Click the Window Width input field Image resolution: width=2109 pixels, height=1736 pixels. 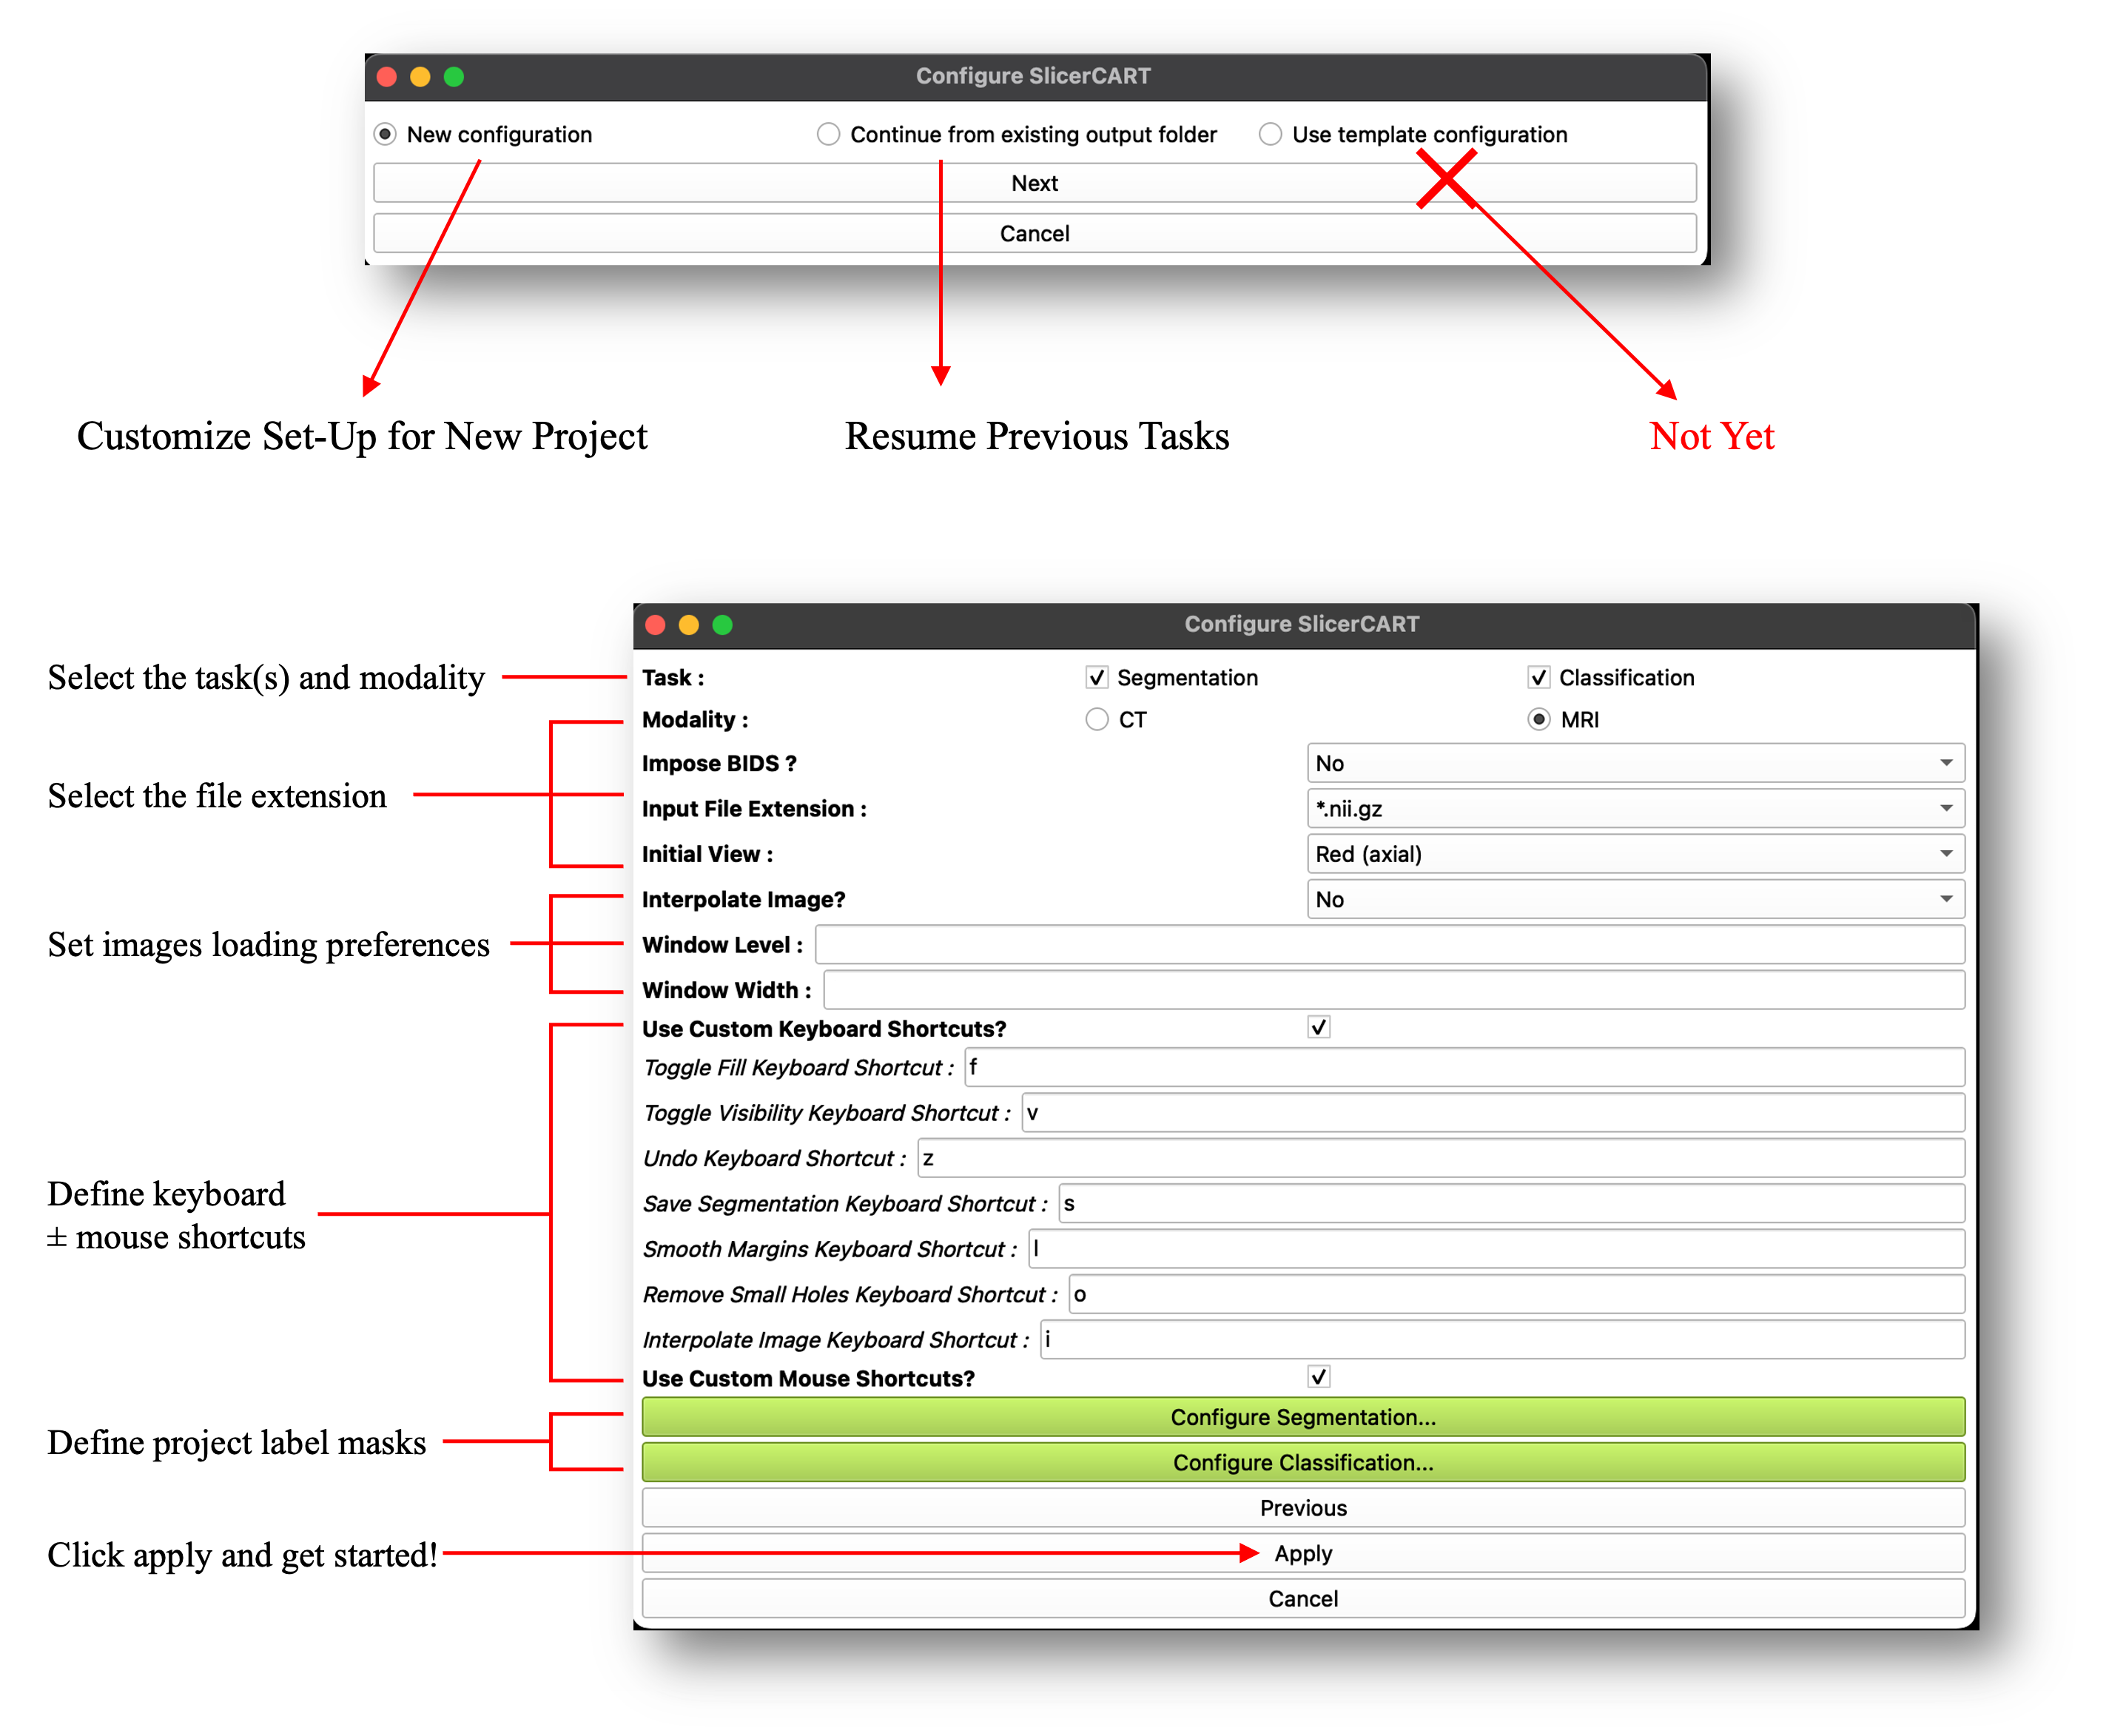point(1393,990)
